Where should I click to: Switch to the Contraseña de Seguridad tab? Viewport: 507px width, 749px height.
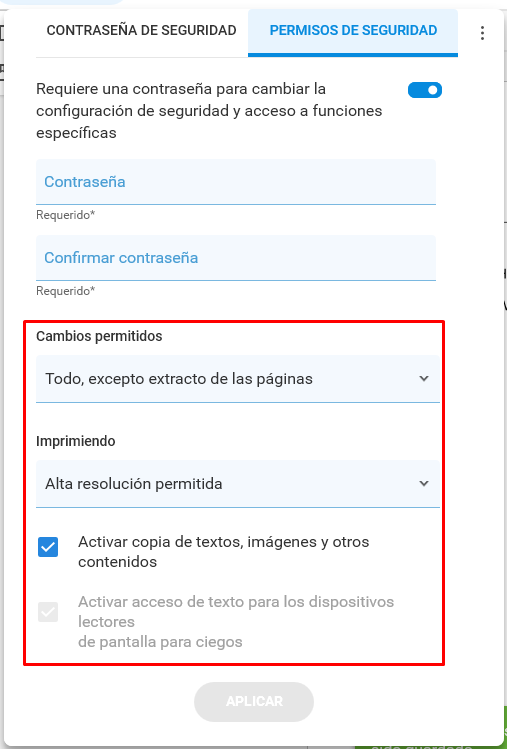click(x=141, y=31)
